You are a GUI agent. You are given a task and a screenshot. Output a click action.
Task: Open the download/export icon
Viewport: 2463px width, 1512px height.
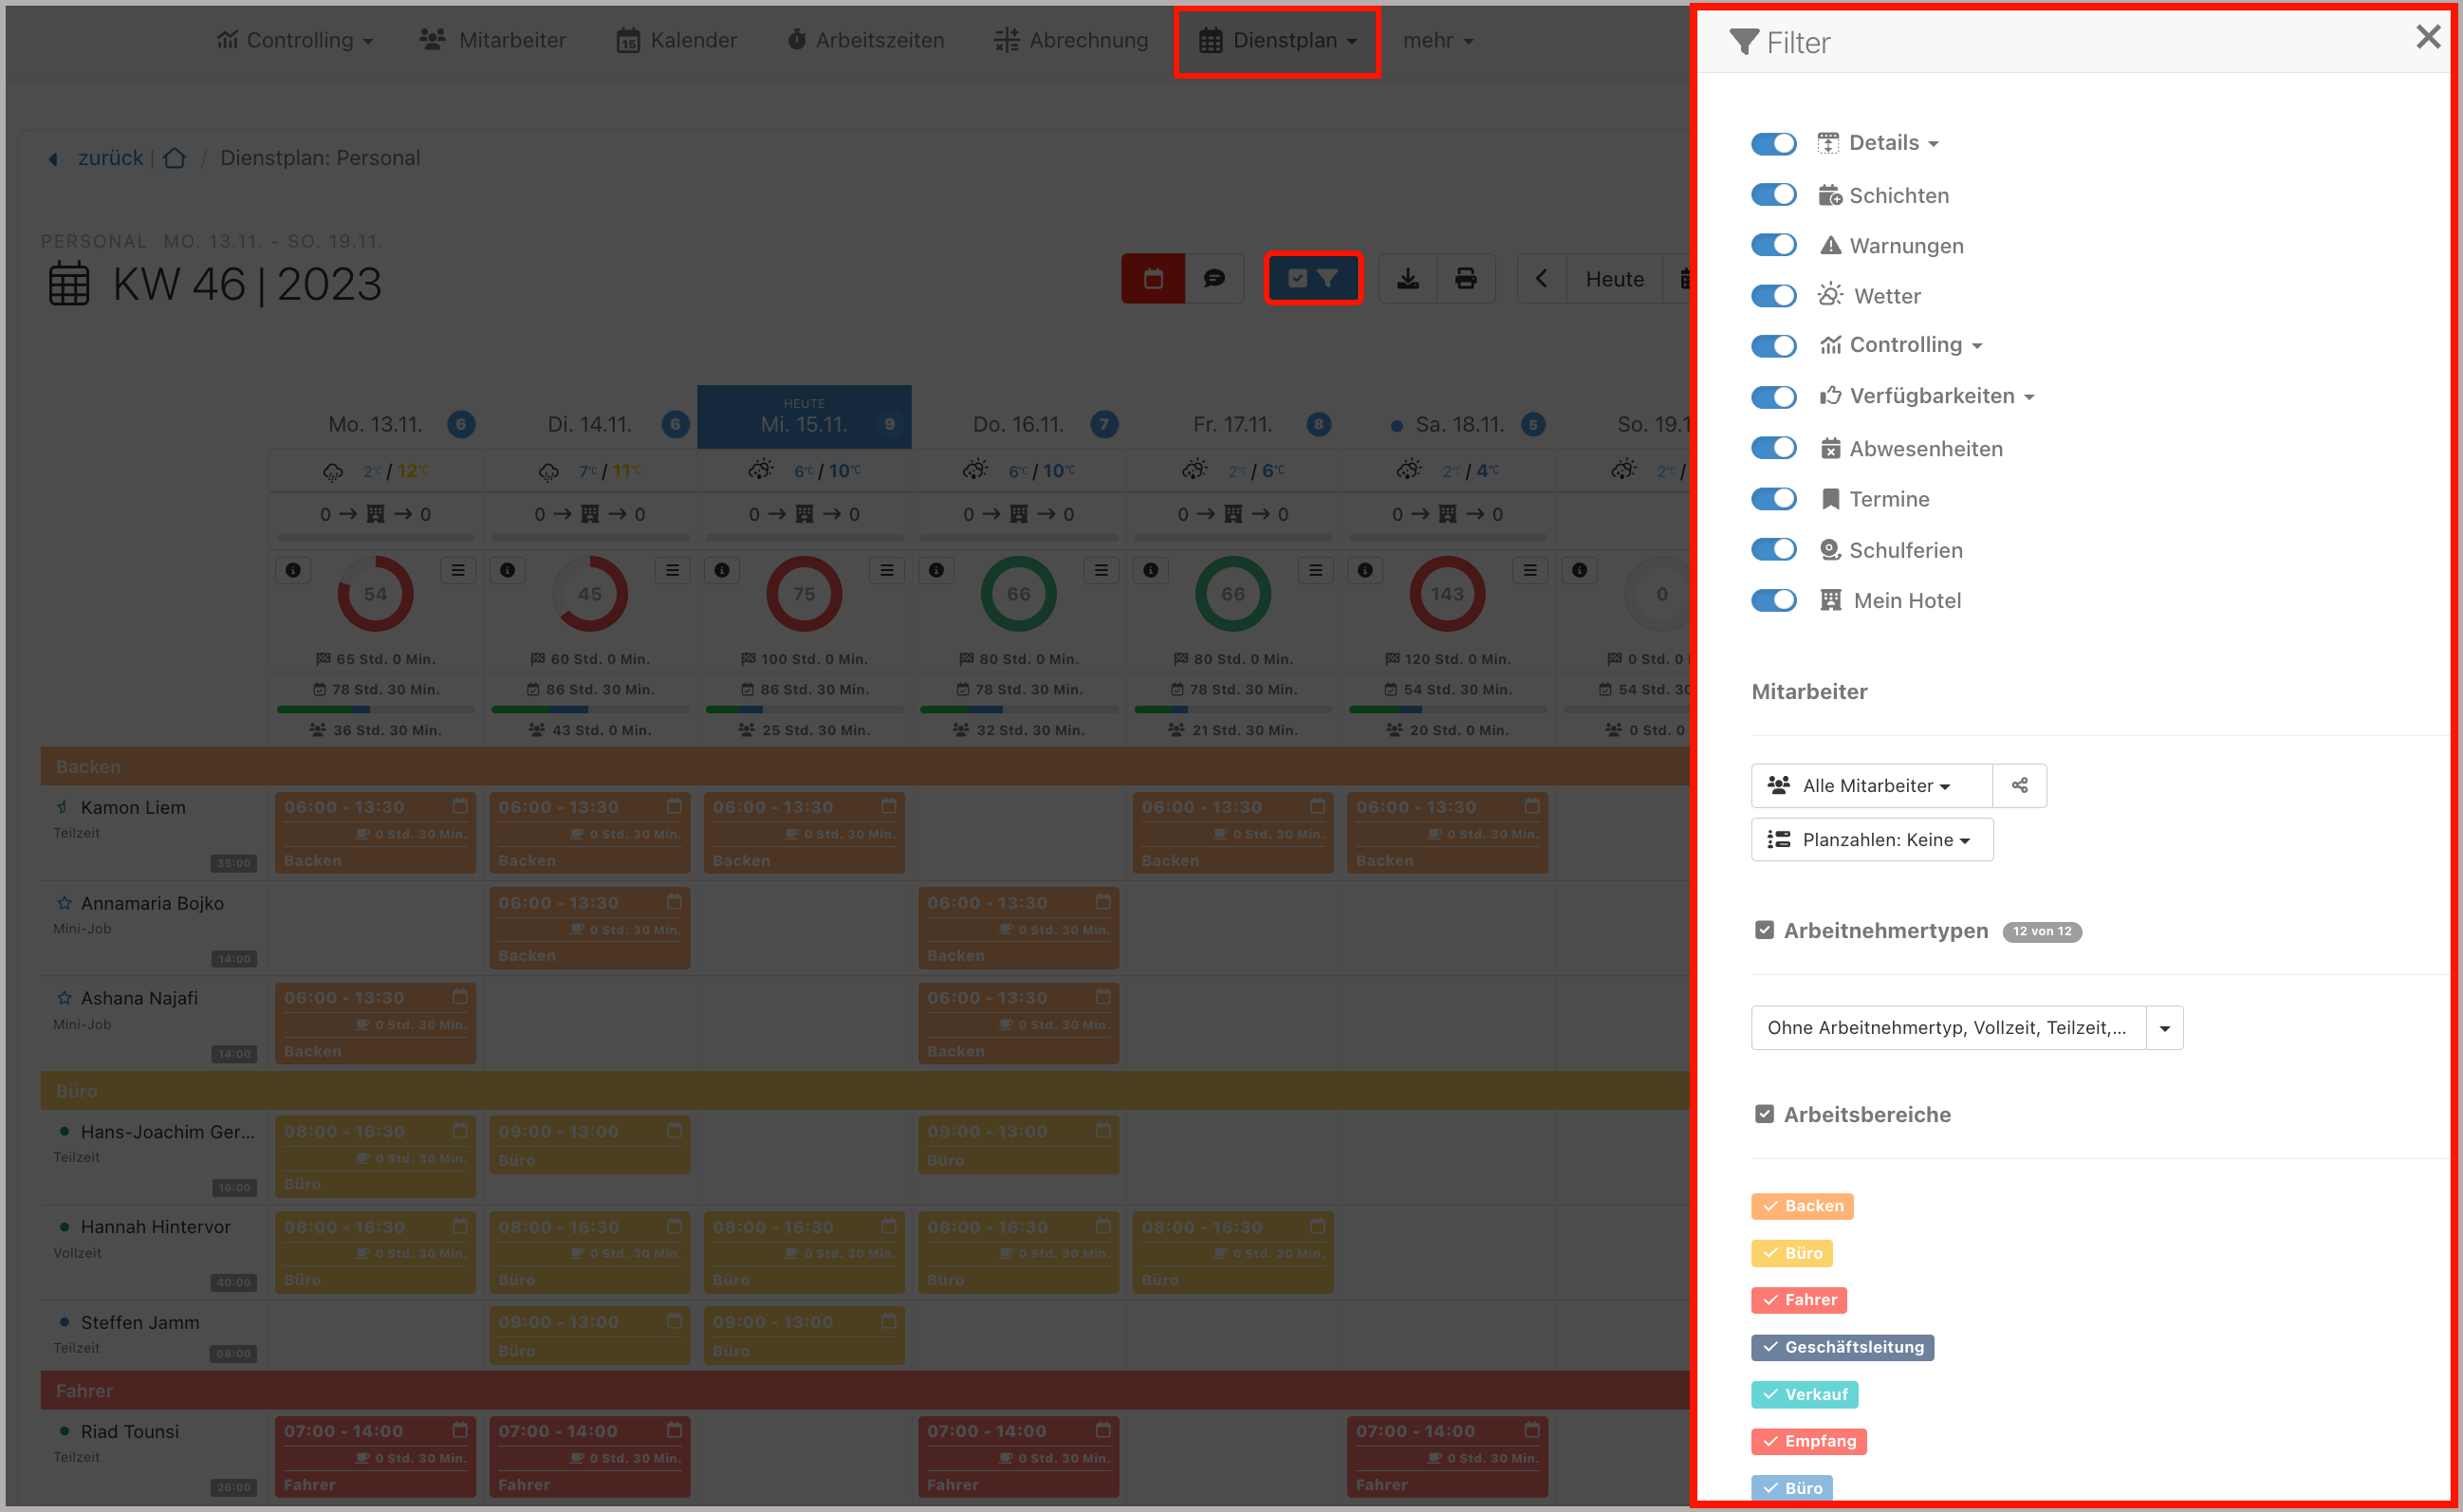1408,278
